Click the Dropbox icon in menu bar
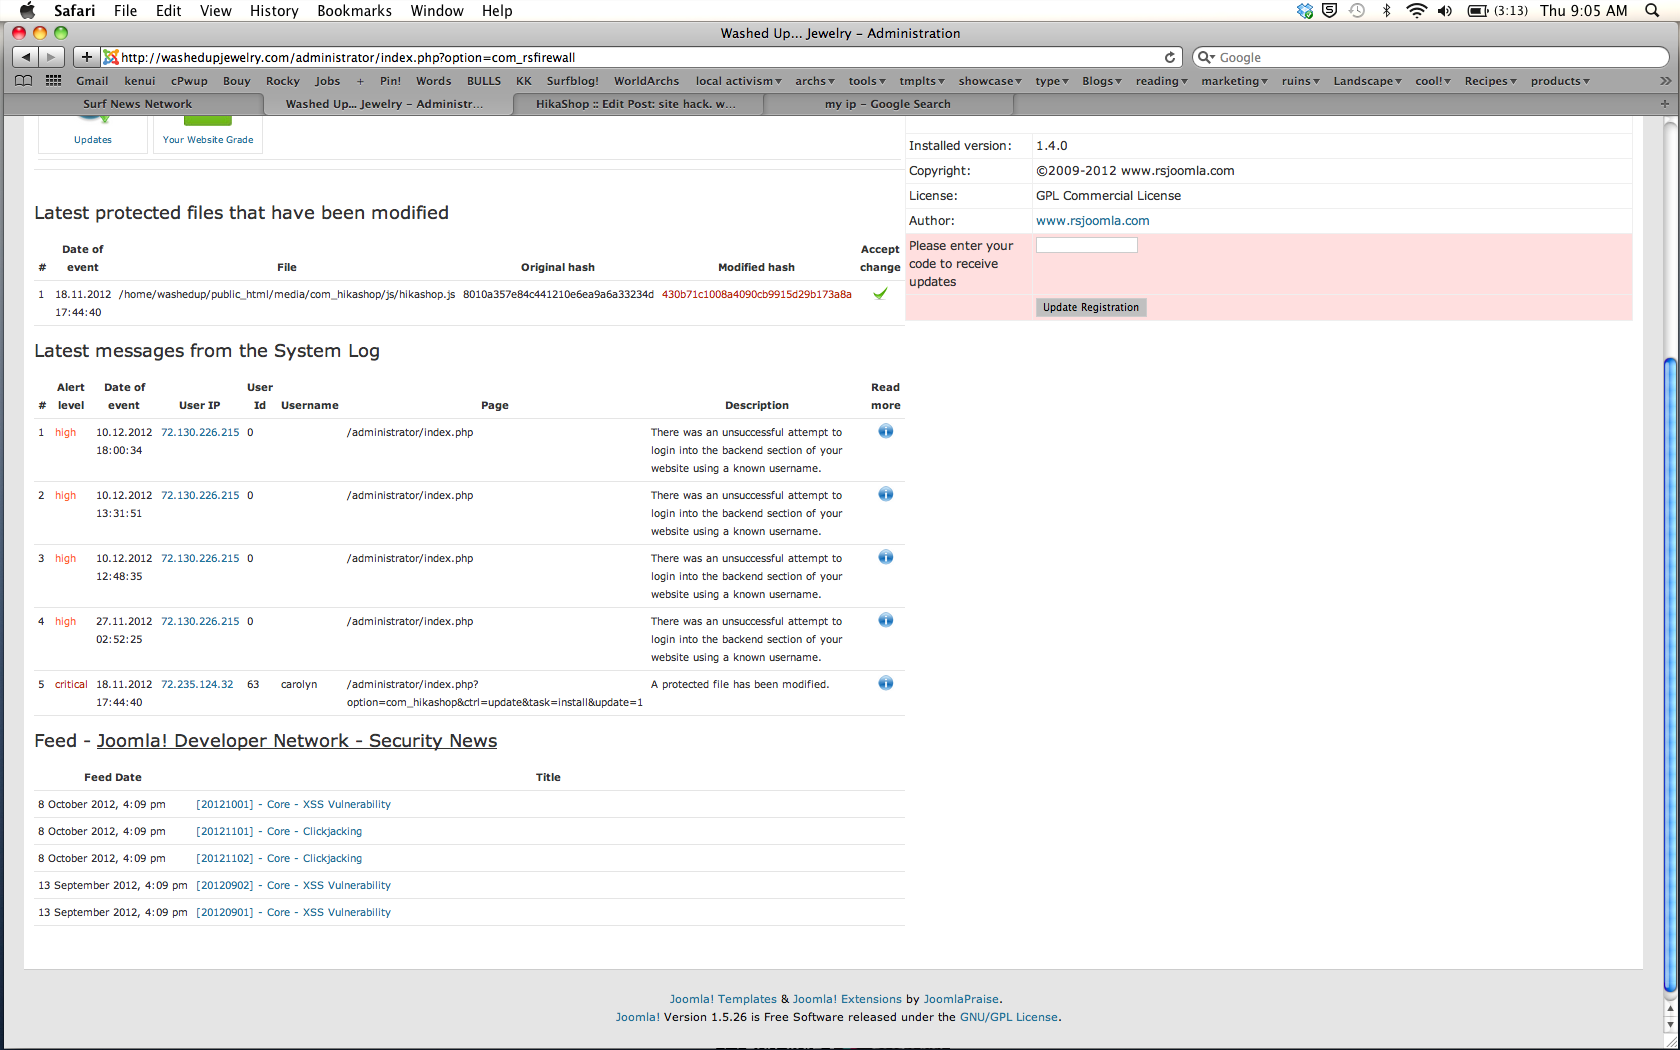Screen dimensions: 1680x1050 coord(1305,11)
